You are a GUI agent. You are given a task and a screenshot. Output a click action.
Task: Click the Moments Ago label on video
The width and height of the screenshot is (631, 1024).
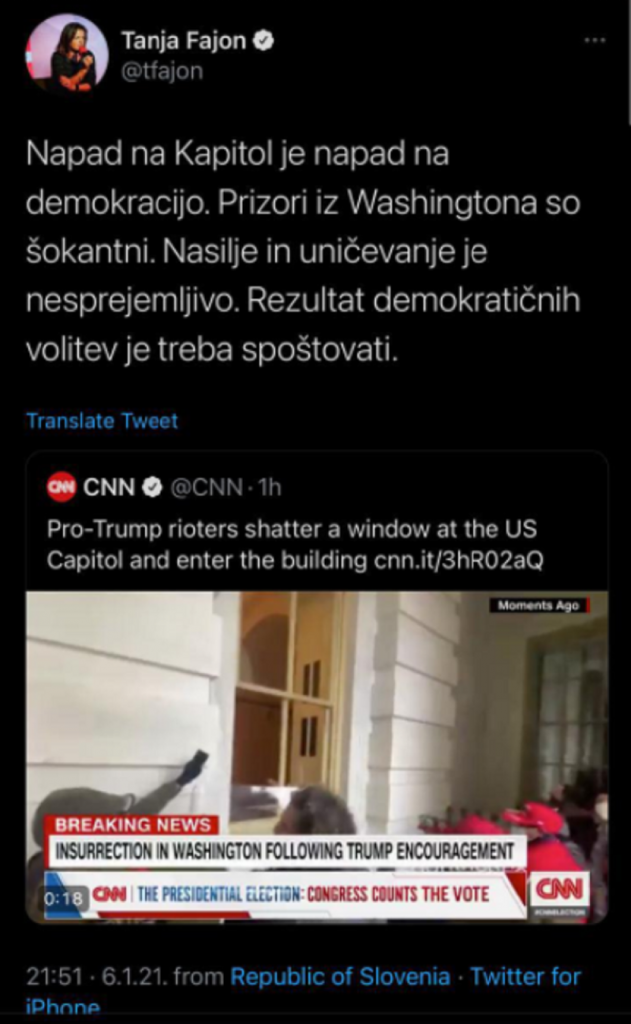[539, 605]
